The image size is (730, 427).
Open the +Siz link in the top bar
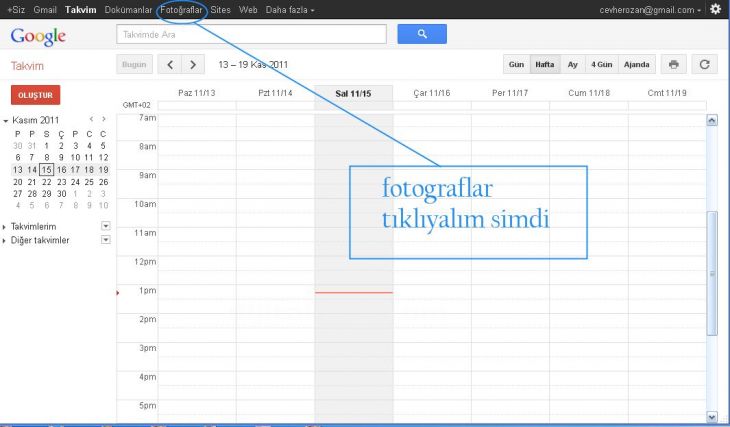tap(16, 10)
